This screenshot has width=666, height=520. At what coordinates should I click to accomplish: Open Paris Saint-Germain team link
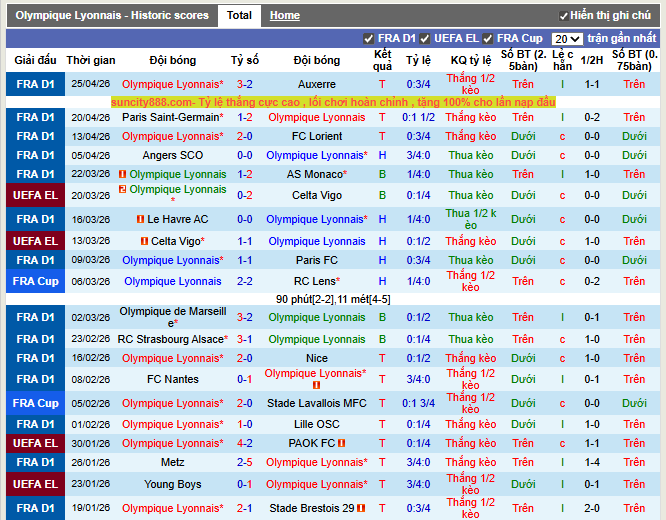(x=172, y=117)
